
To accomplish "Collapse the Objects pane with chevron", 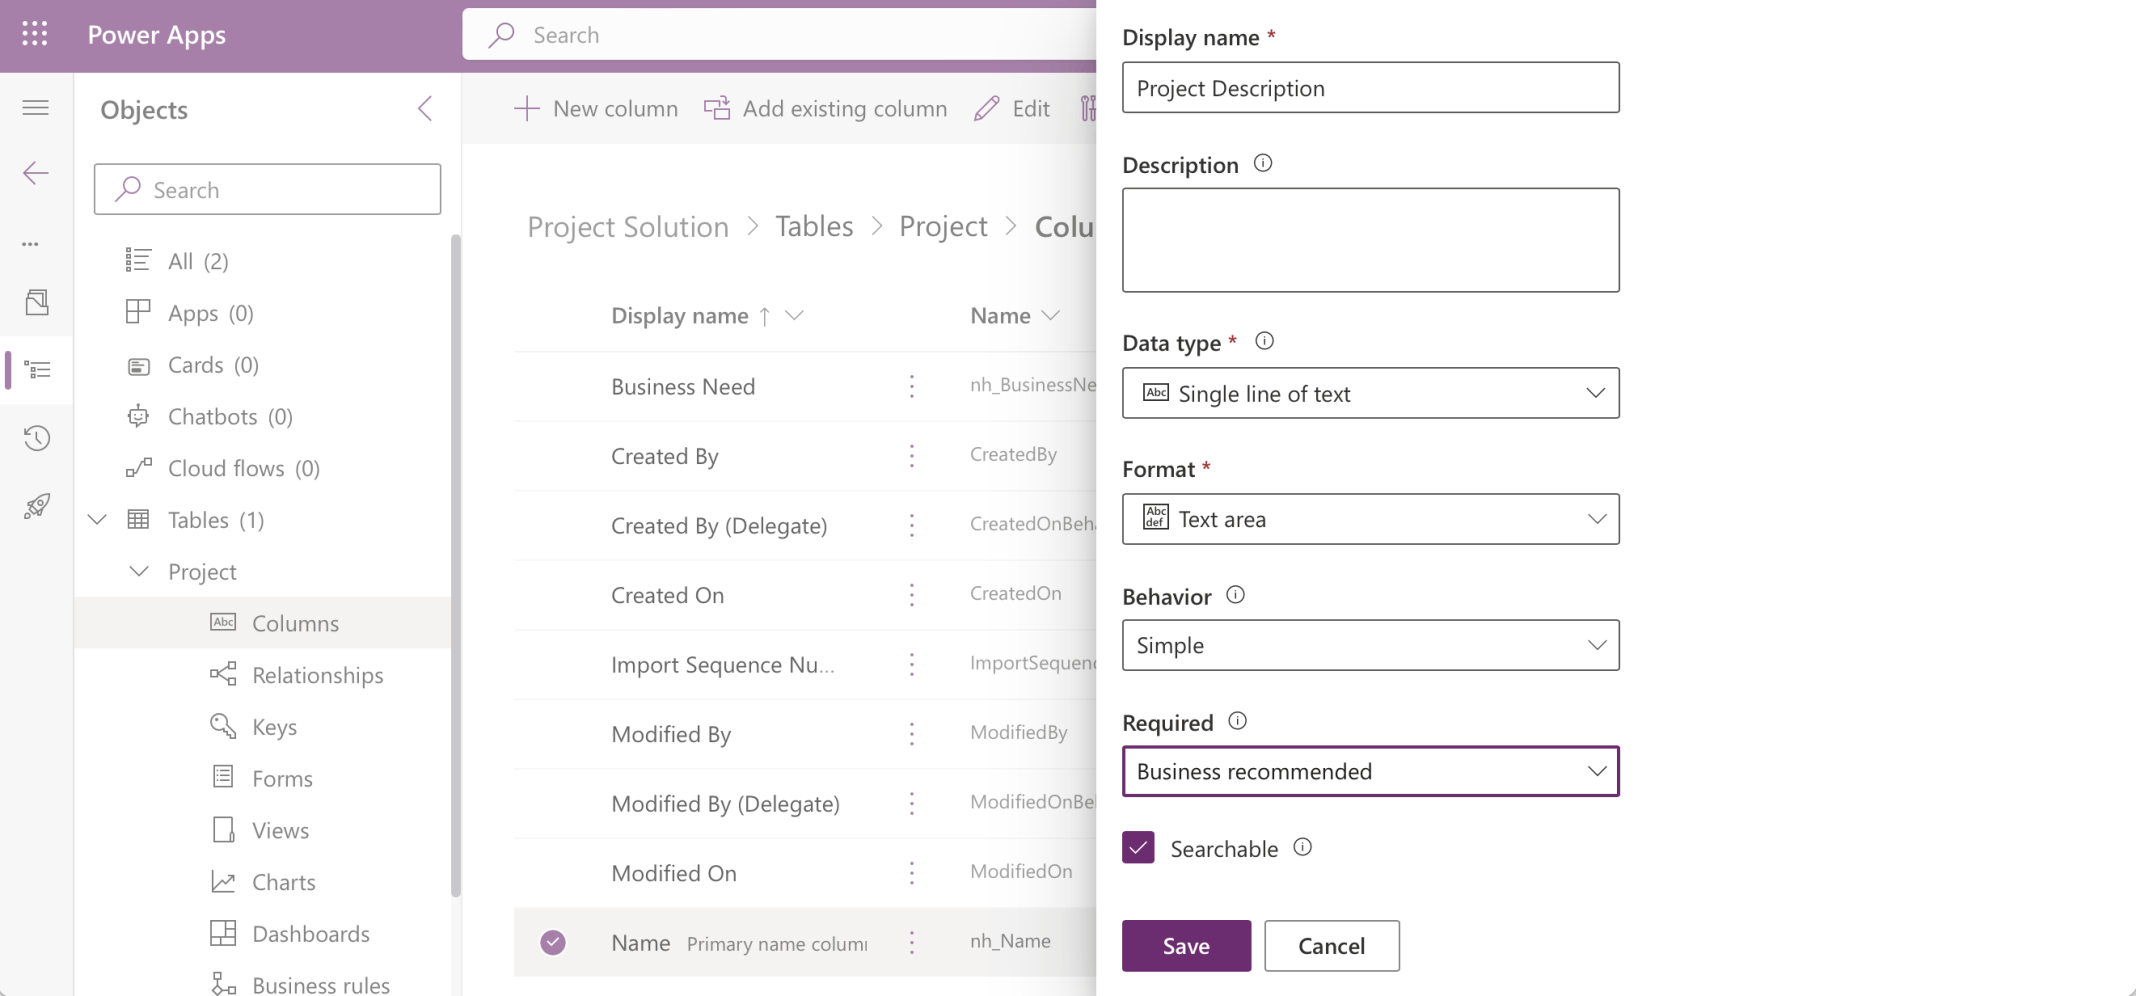I will point(425,109).
